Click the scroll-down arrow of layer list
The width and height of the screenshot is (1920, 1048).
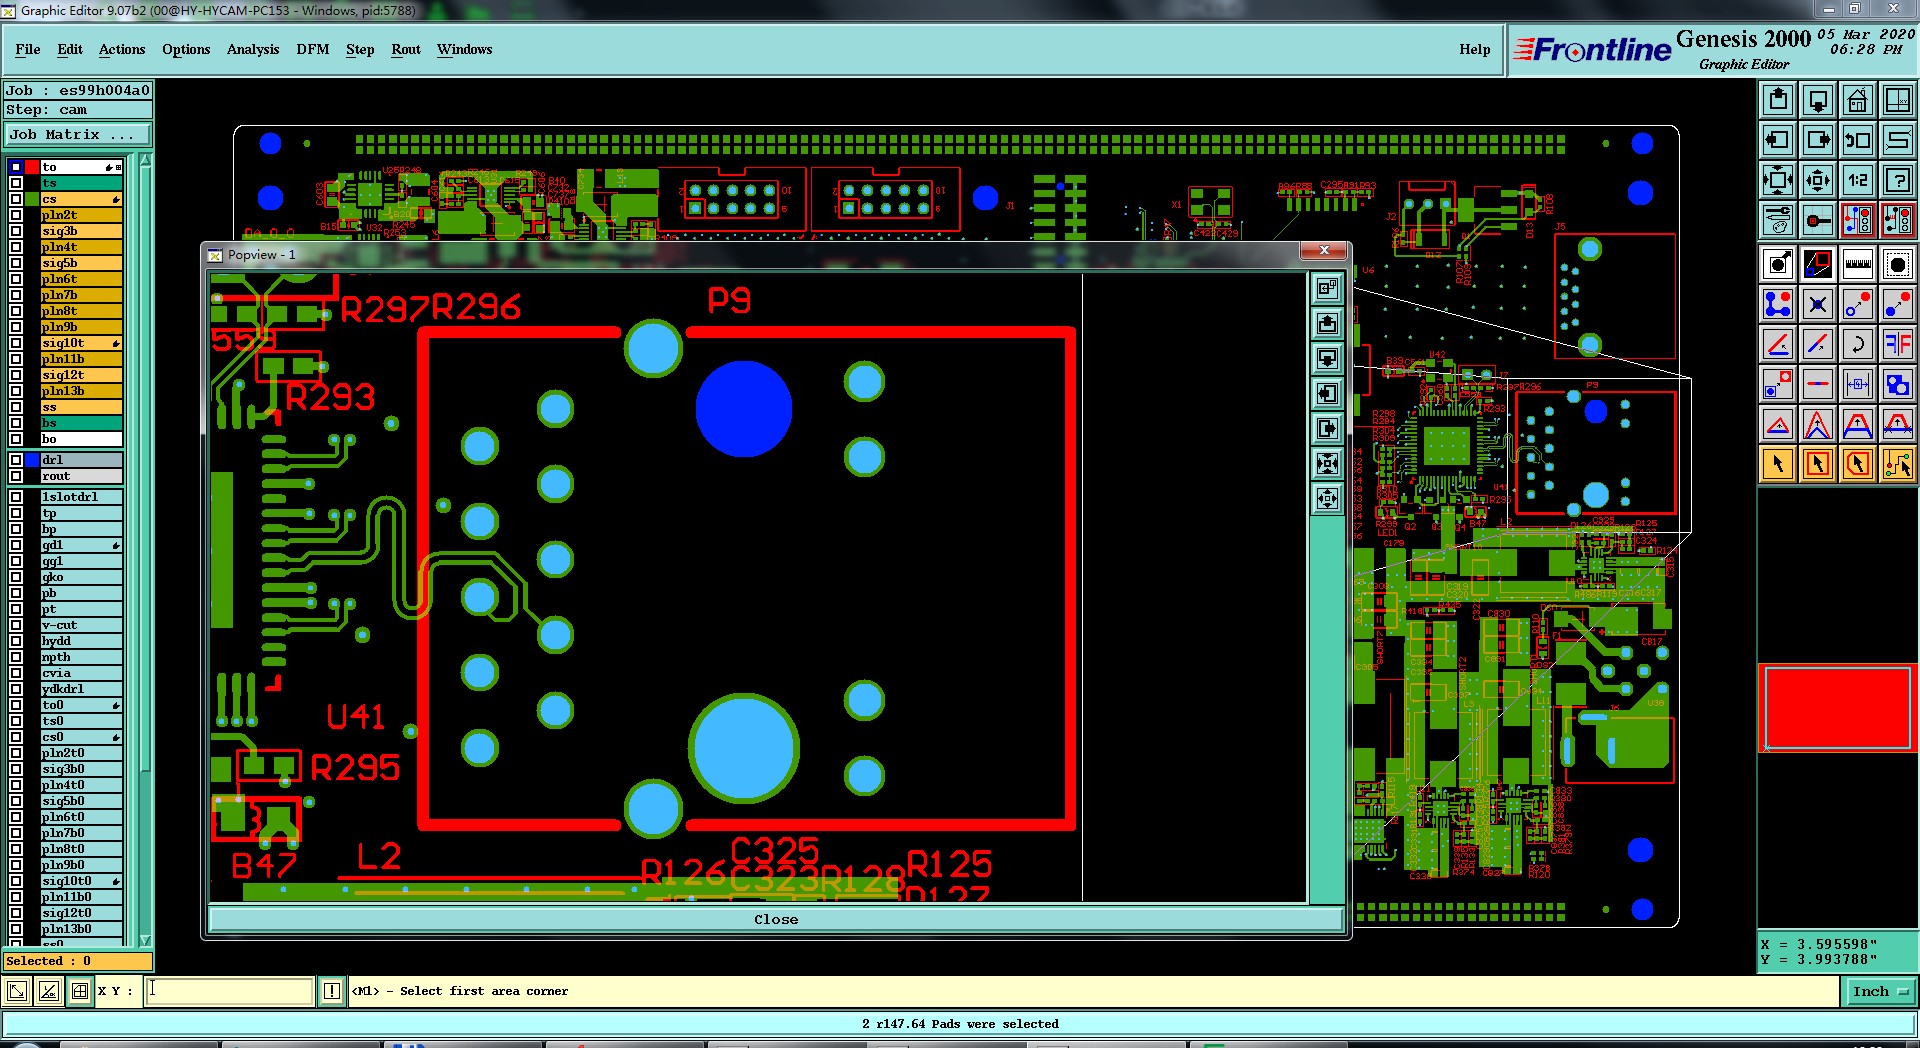click(145, 940)
